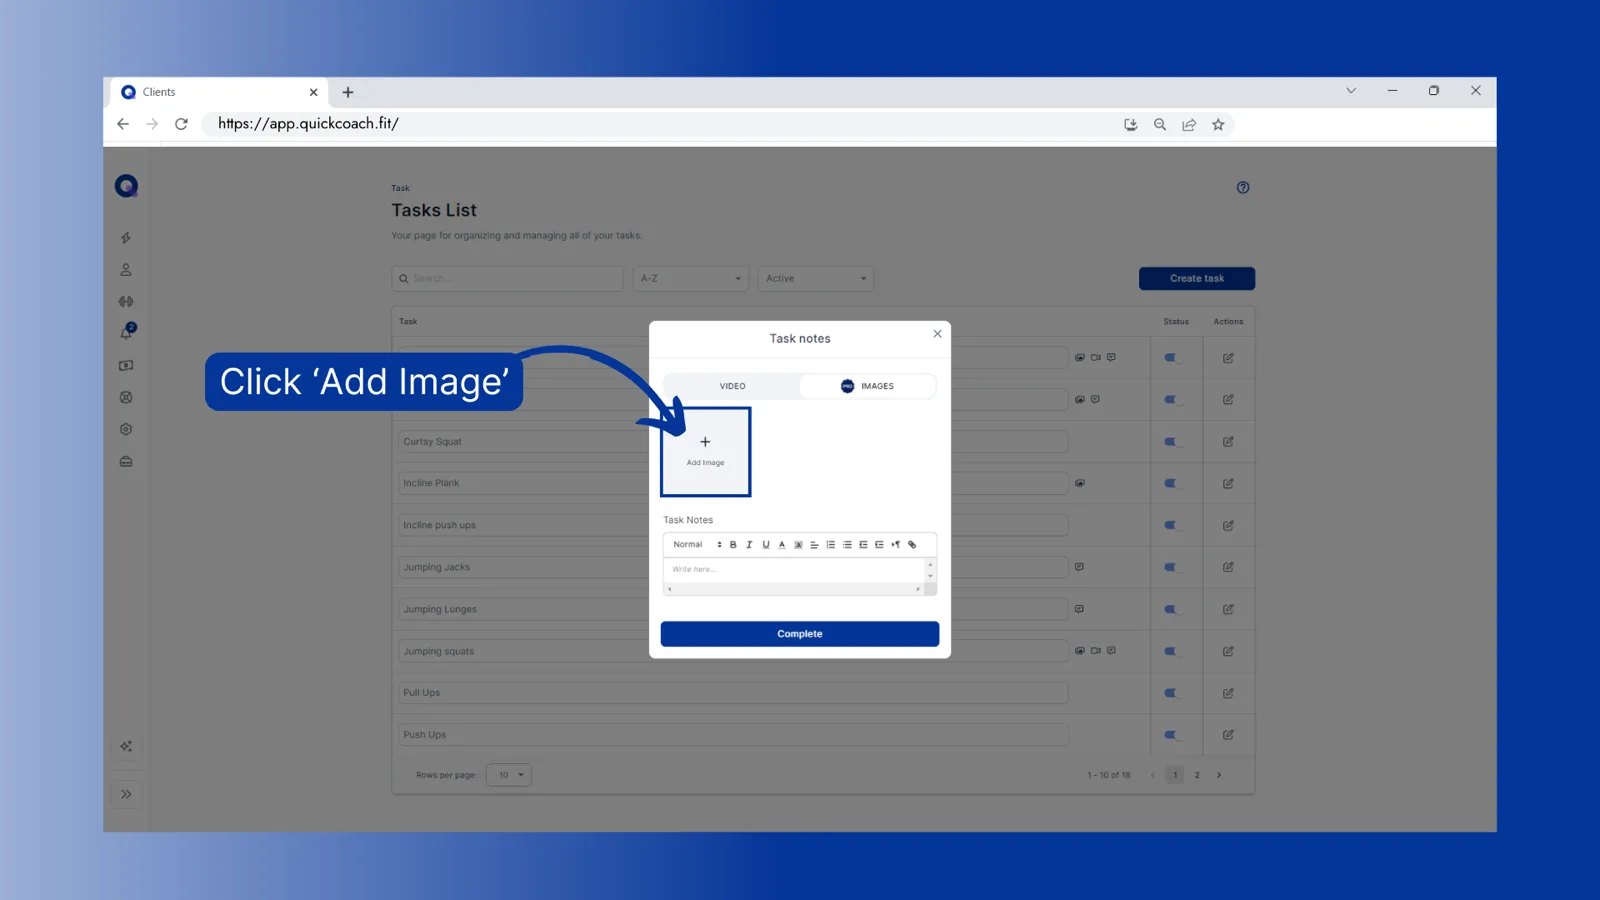
Task: Insert a bulleted list in Task Notes
Action: (847, 545)
